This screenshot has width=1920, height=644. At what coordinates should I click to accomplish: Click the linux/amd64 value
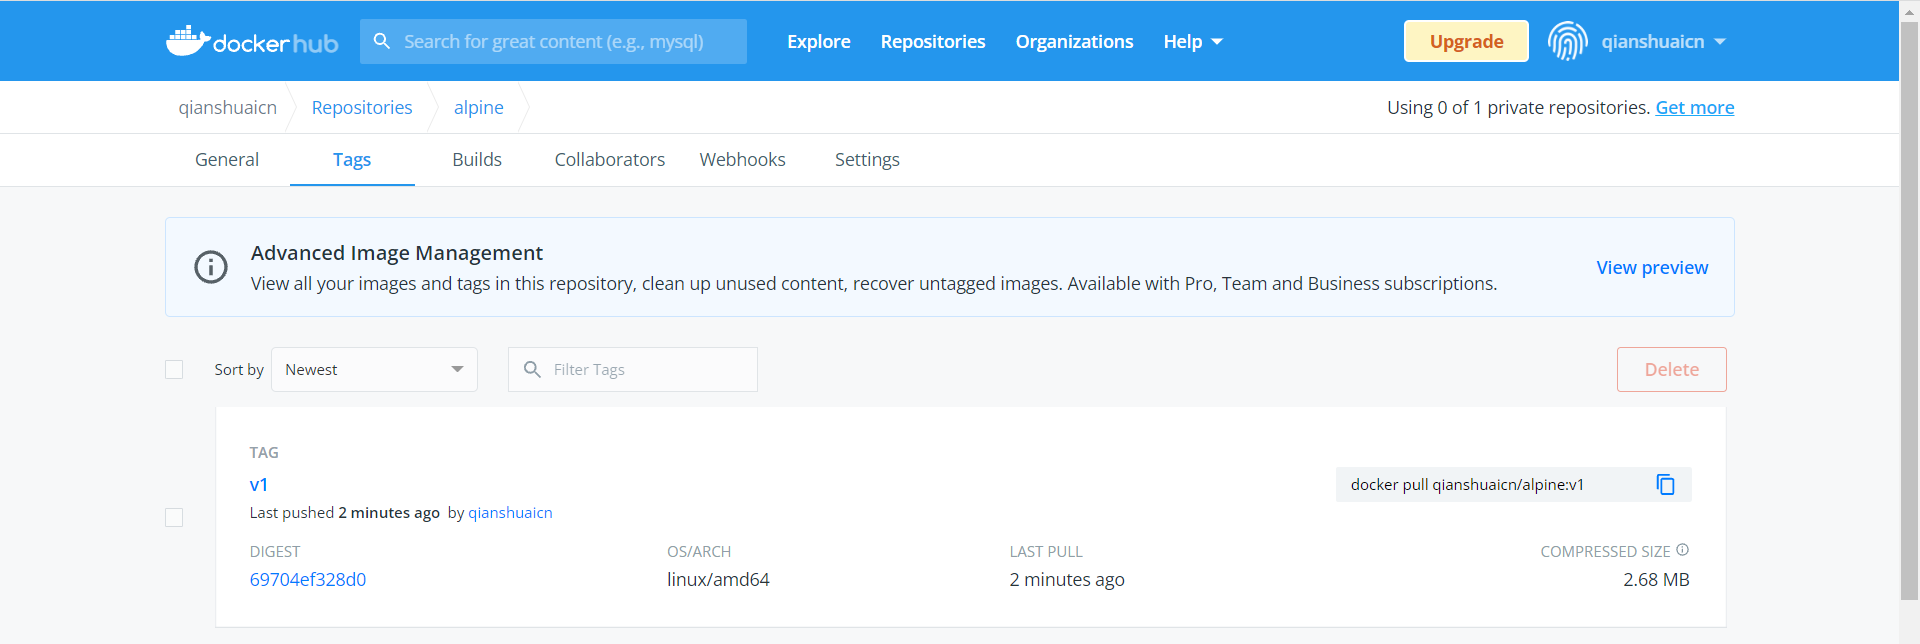coord(718,579)
